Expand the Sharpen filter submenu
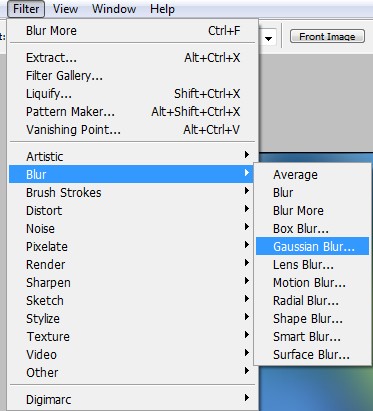 click(131, 282)
